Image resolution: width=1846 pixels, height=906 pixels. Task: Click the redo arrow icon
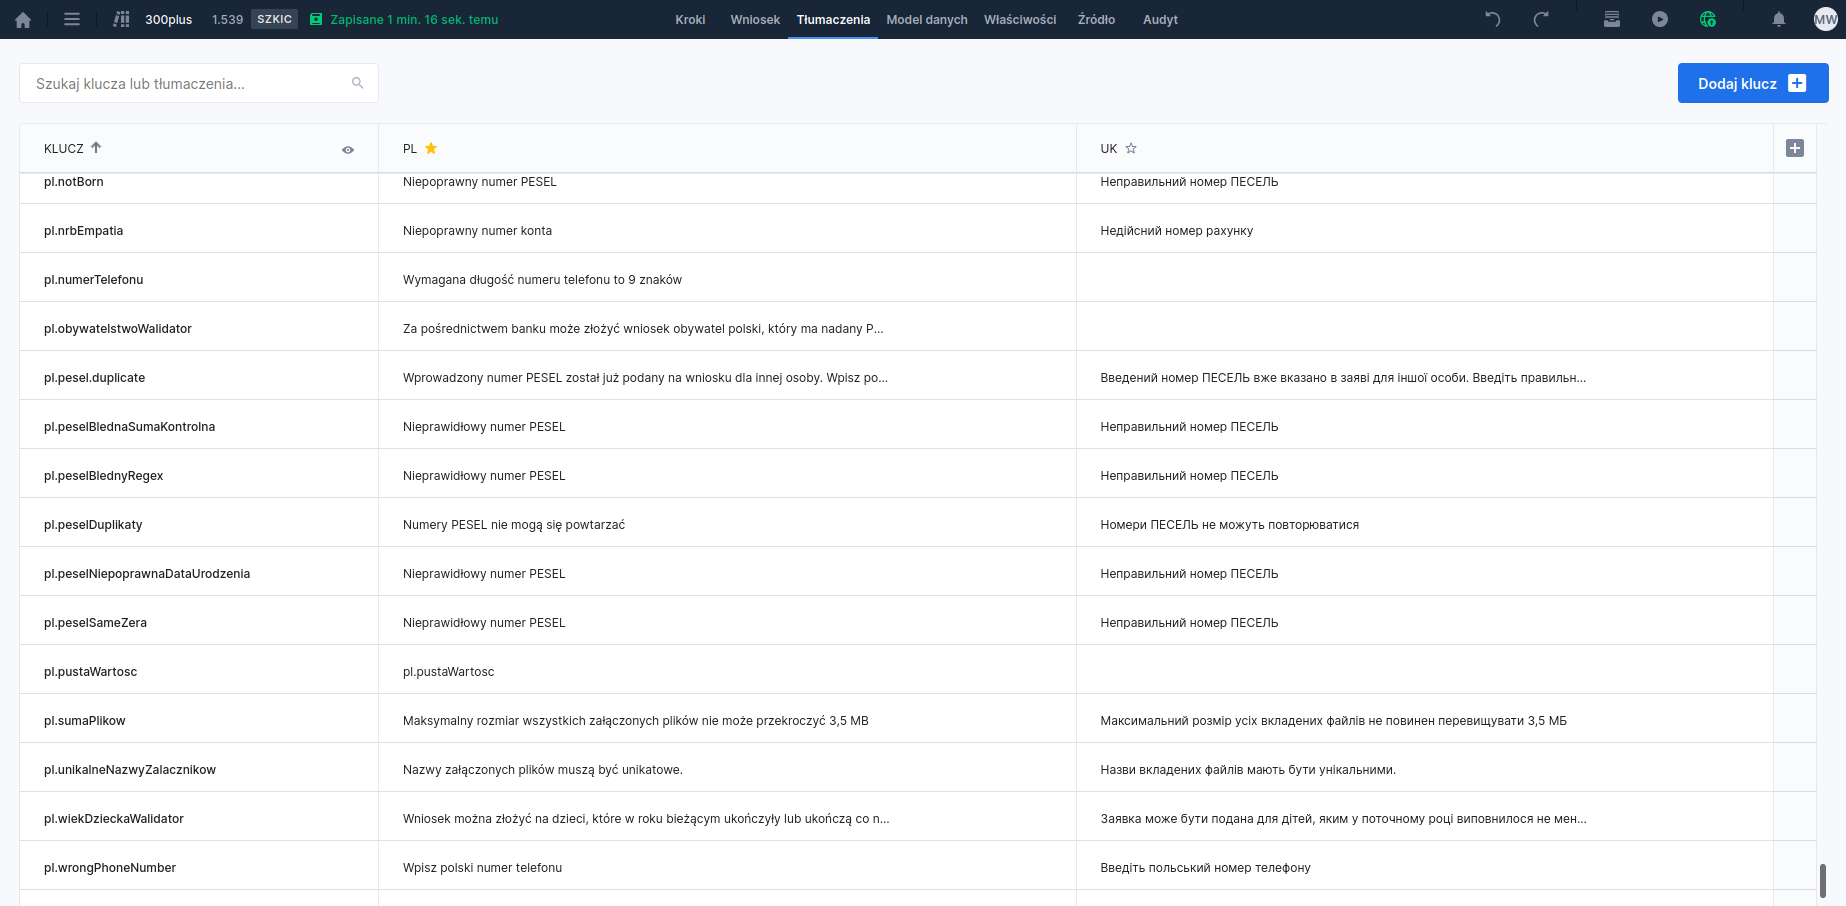(1541, 19)
